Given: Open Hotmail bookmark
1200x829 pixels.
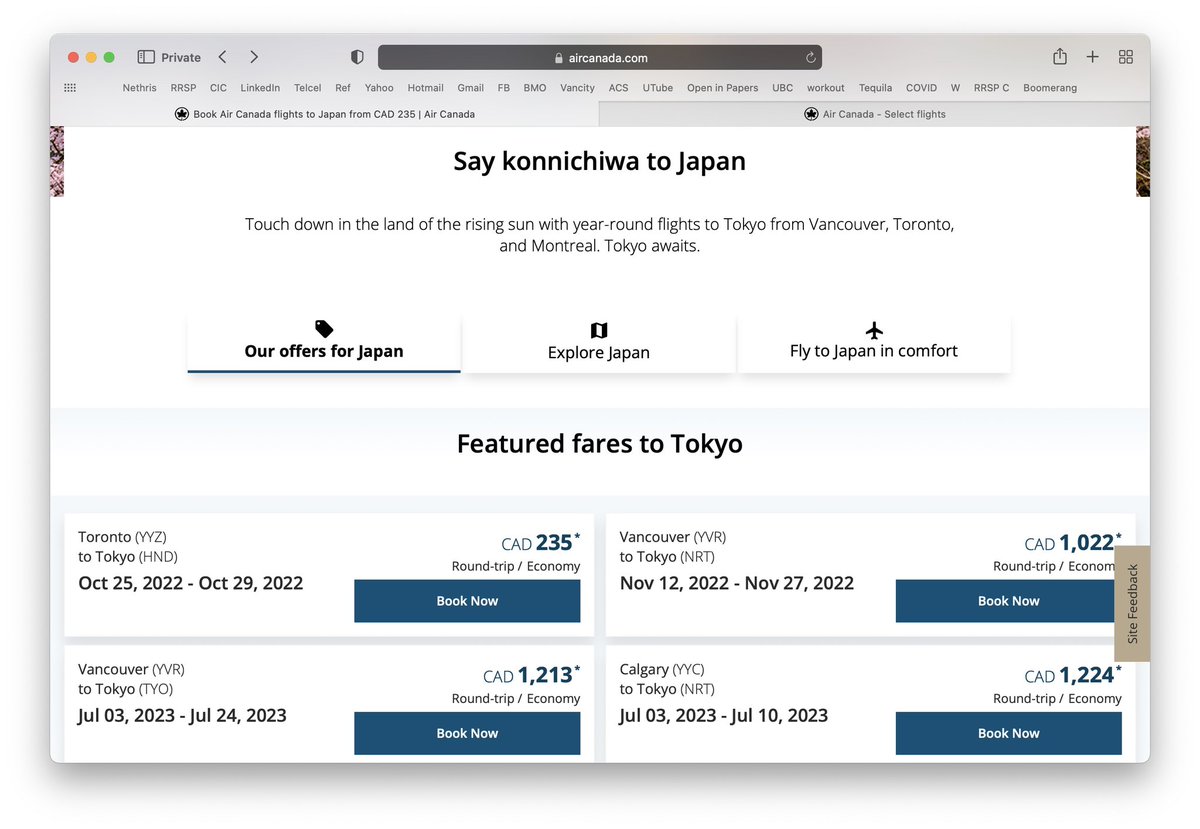Looking at the screenshot, I should pos(425,88).
